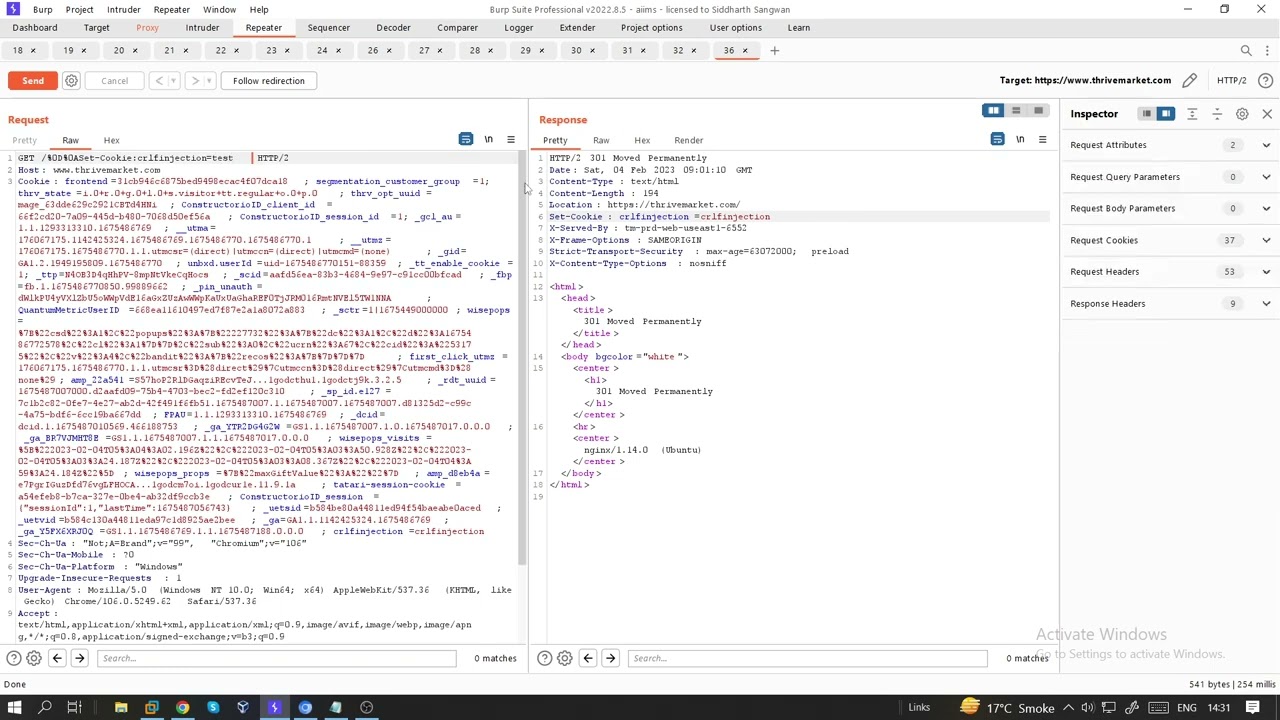Open Repeater tab overflow menu with three dots
This screenshot has height=720, width=1280.
point(1267,51)
